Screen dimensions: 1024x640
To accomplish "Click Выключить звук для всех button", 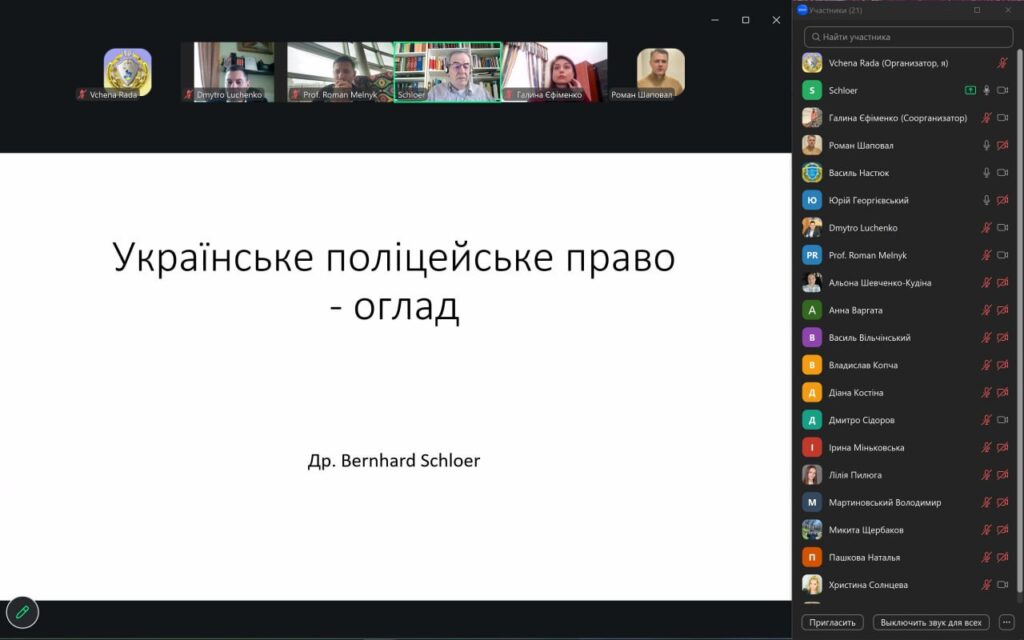I will click(931, 622).
